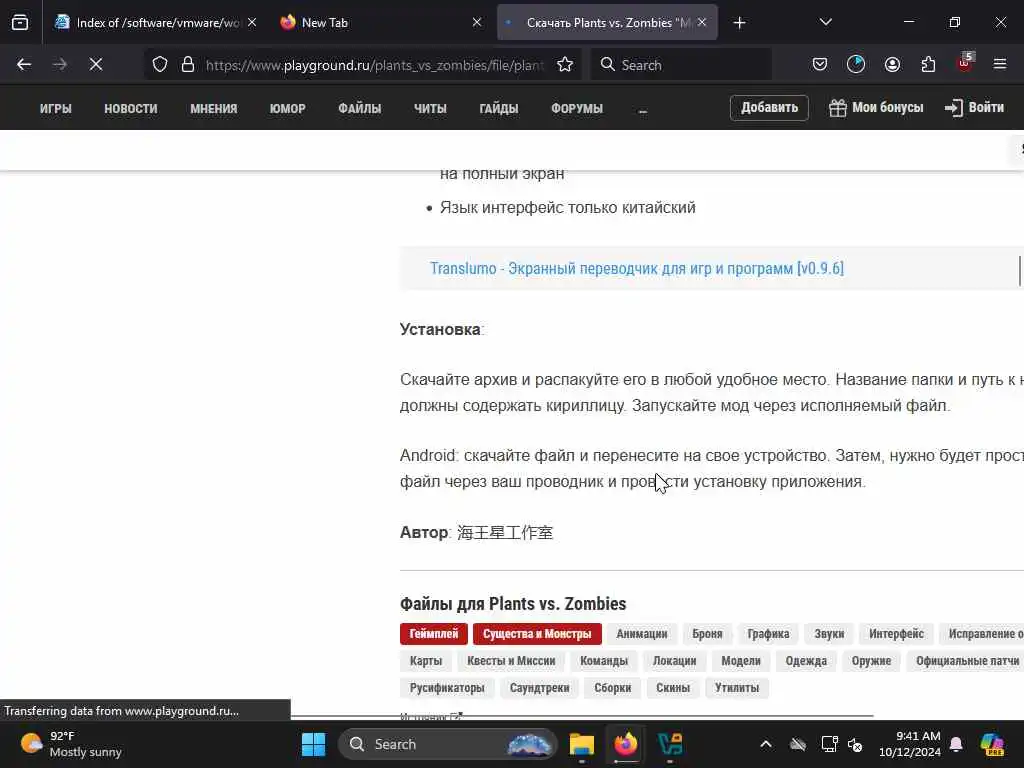Filter files by Анимации tag
Image resolution: width=1024 pixels, height=768 pixels.
642,633
